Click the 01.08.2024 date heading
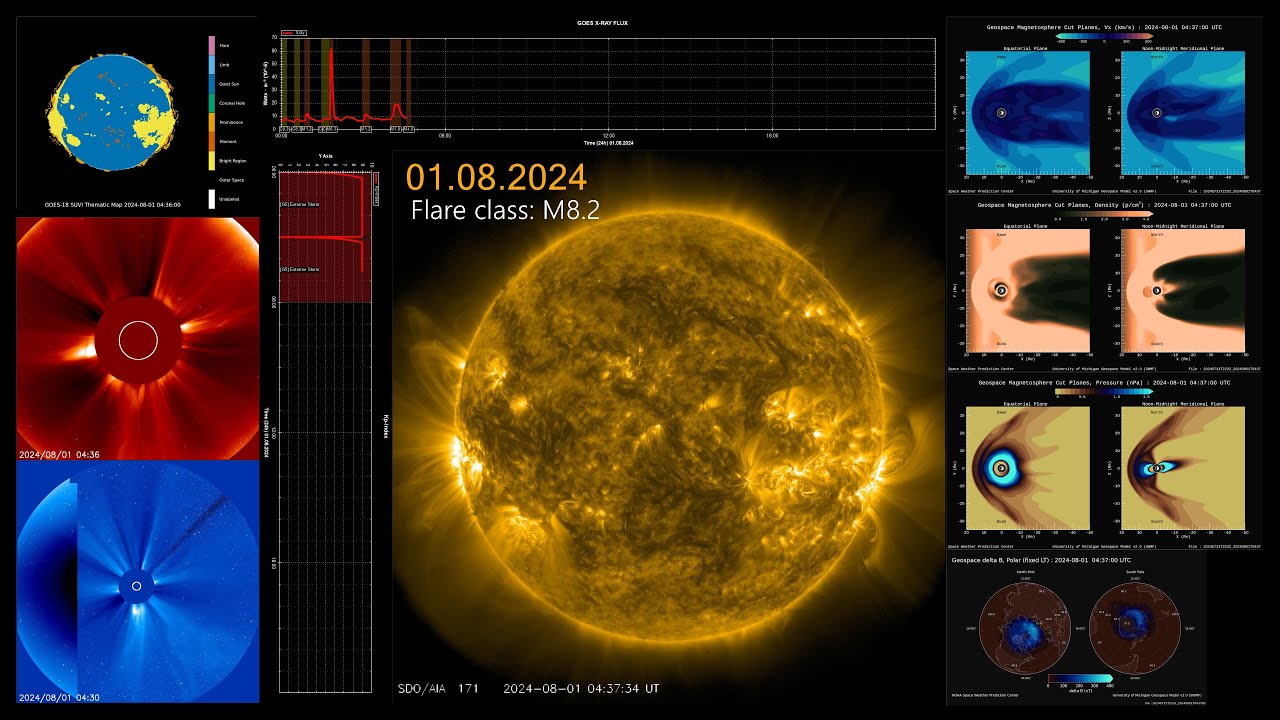This screenshot has width=1280, height=720. coord(496,177)
